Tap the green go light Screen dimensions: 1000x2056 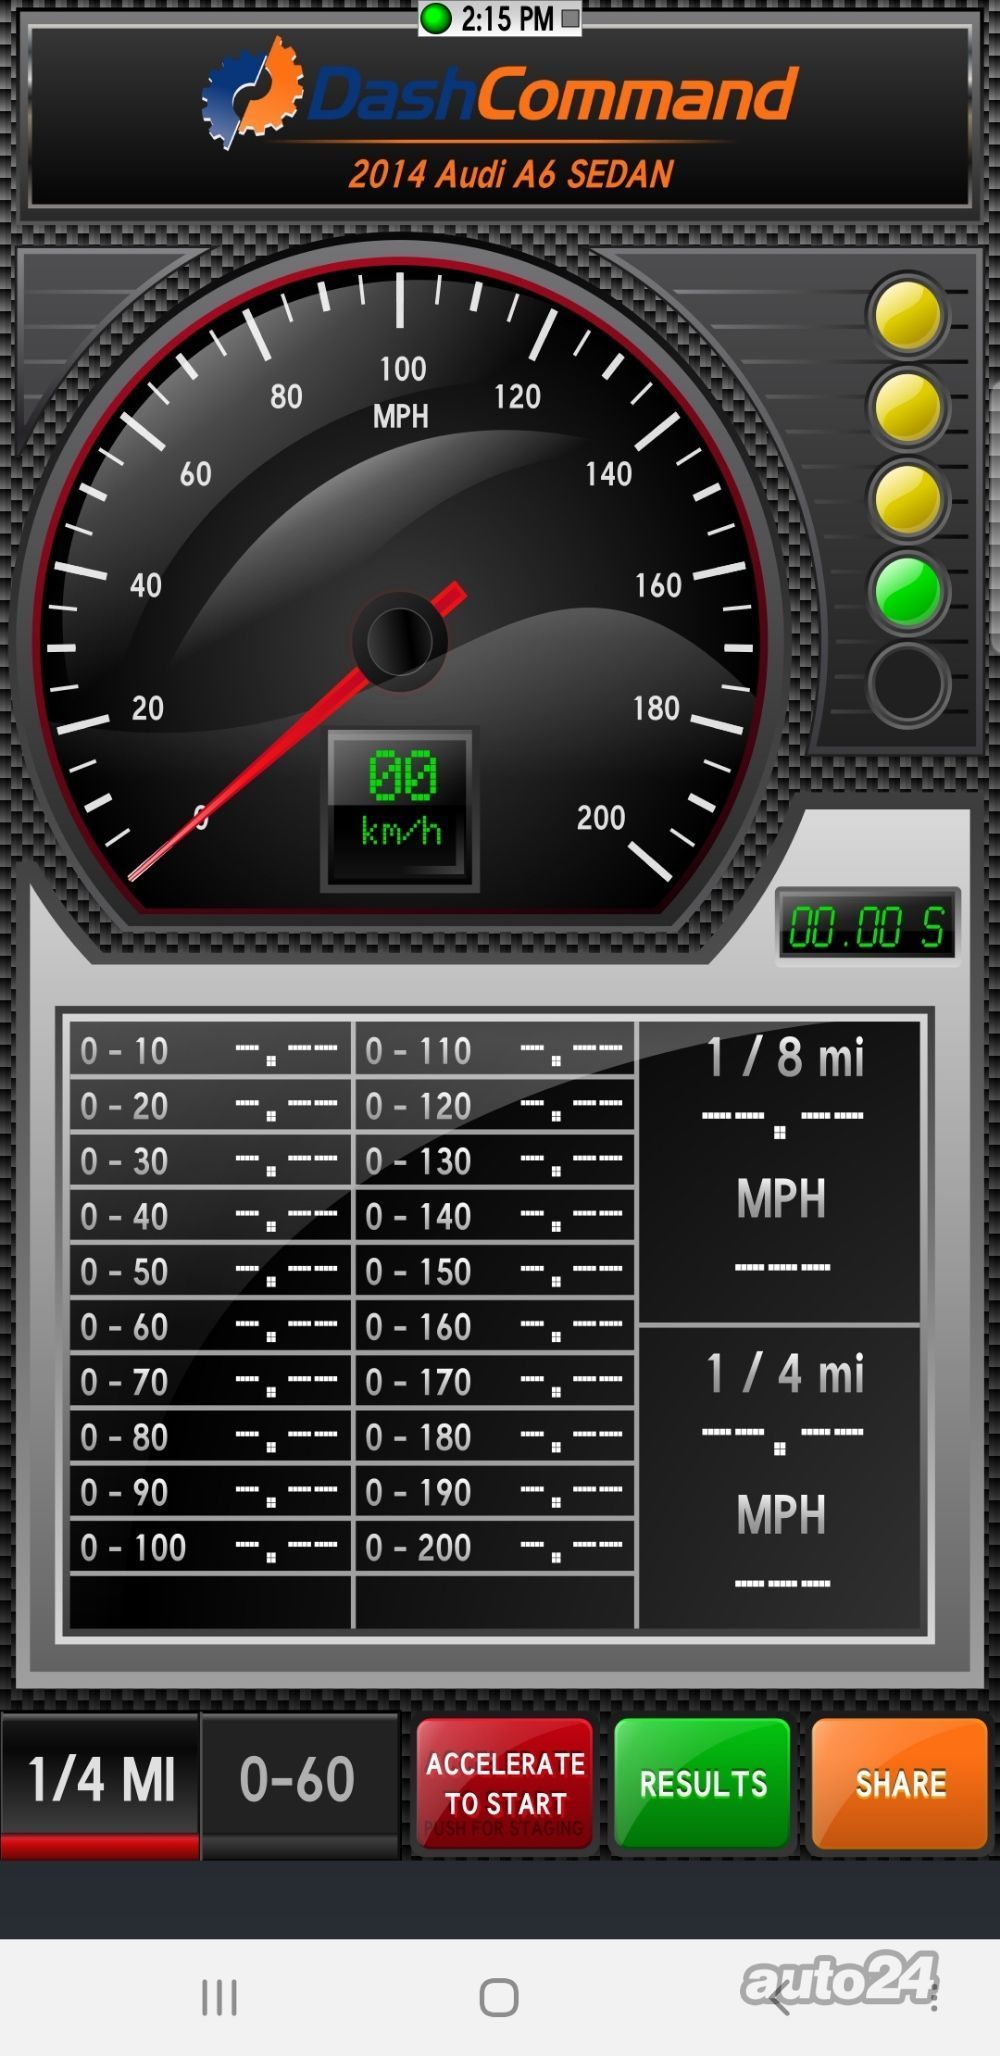pos(908,592)
